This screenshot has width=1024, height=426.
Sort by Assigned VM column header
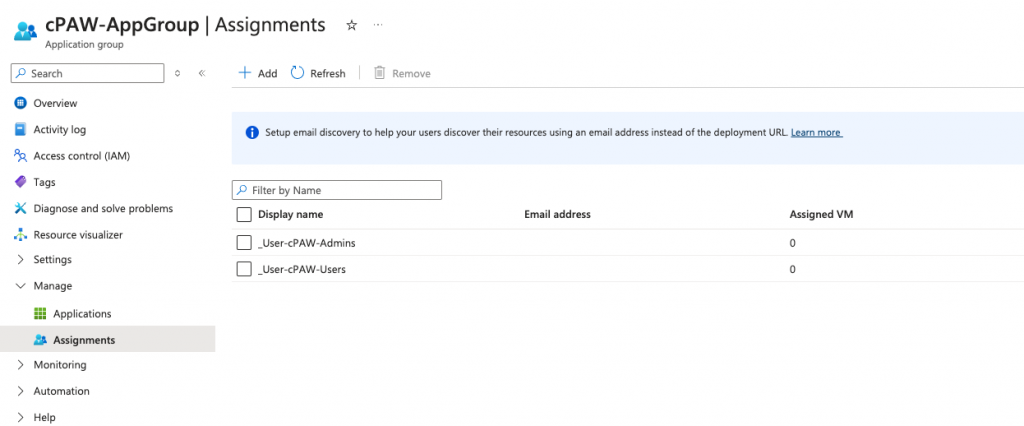coord(821,214)
